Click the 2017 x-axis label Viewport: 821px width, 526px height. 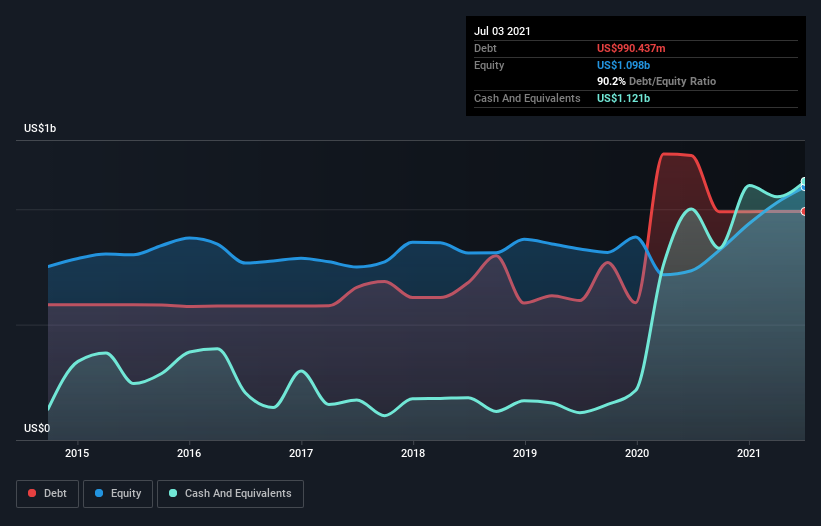pos(301,453)
